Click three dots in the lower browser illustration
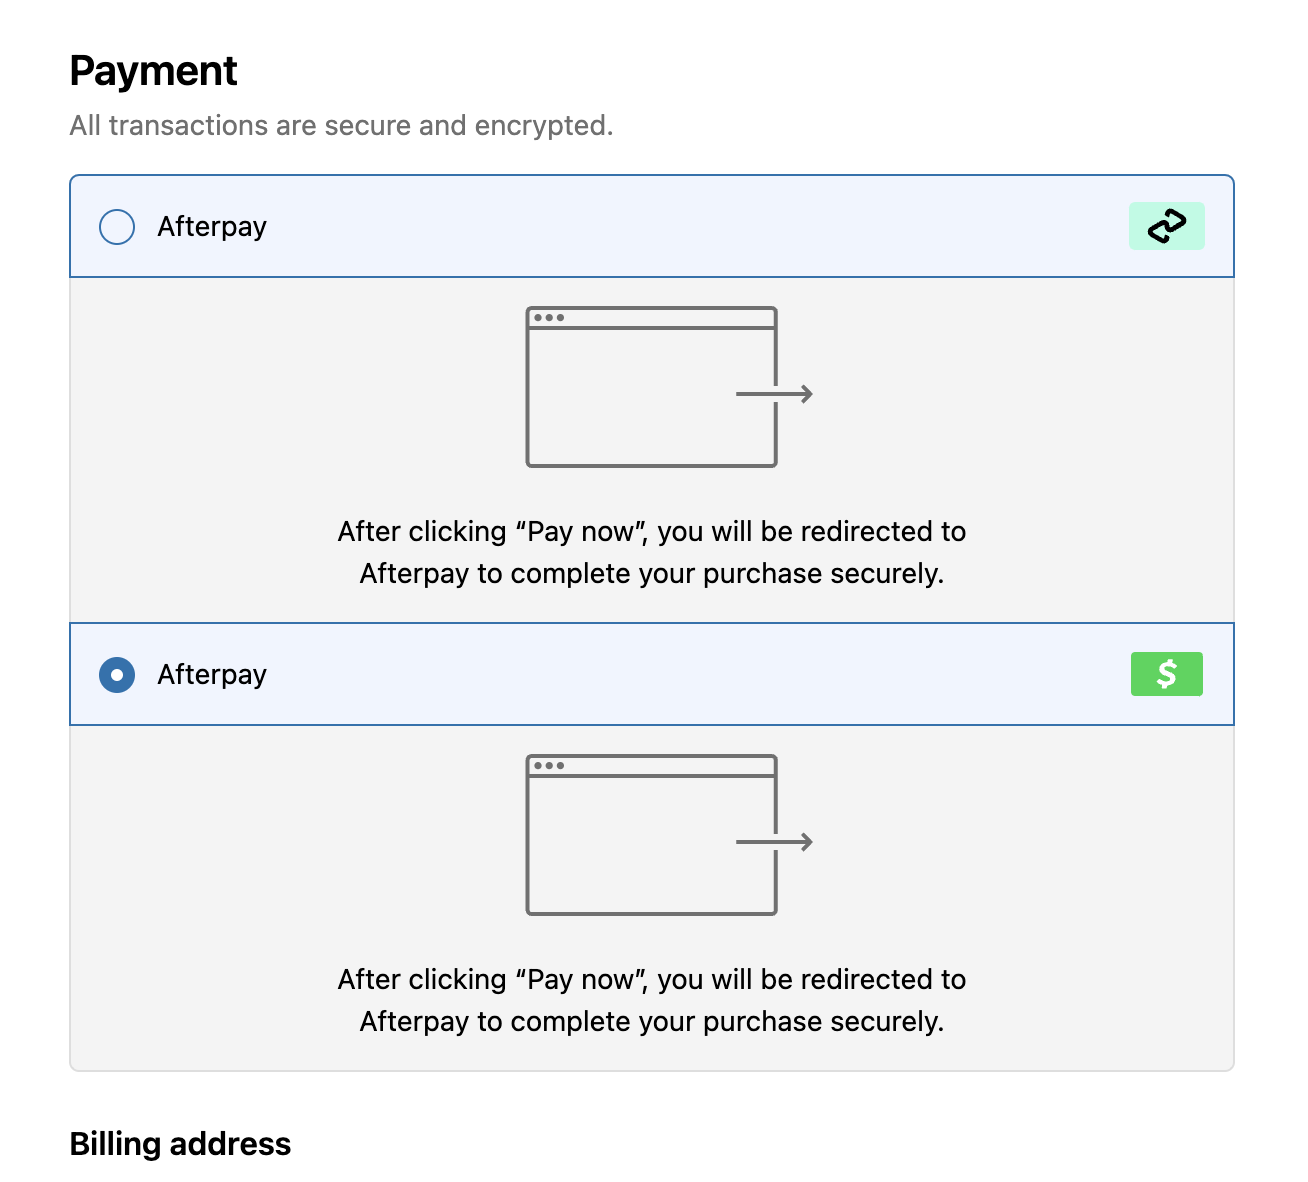Screen dimensions: 1308x1182 (549, 766)
